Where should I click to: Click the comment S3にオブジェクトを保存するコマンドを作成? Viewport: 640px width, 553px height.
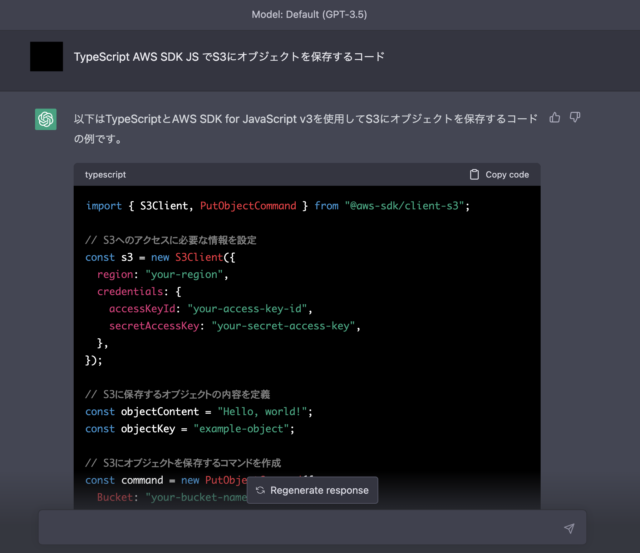[x=183, y=463]
